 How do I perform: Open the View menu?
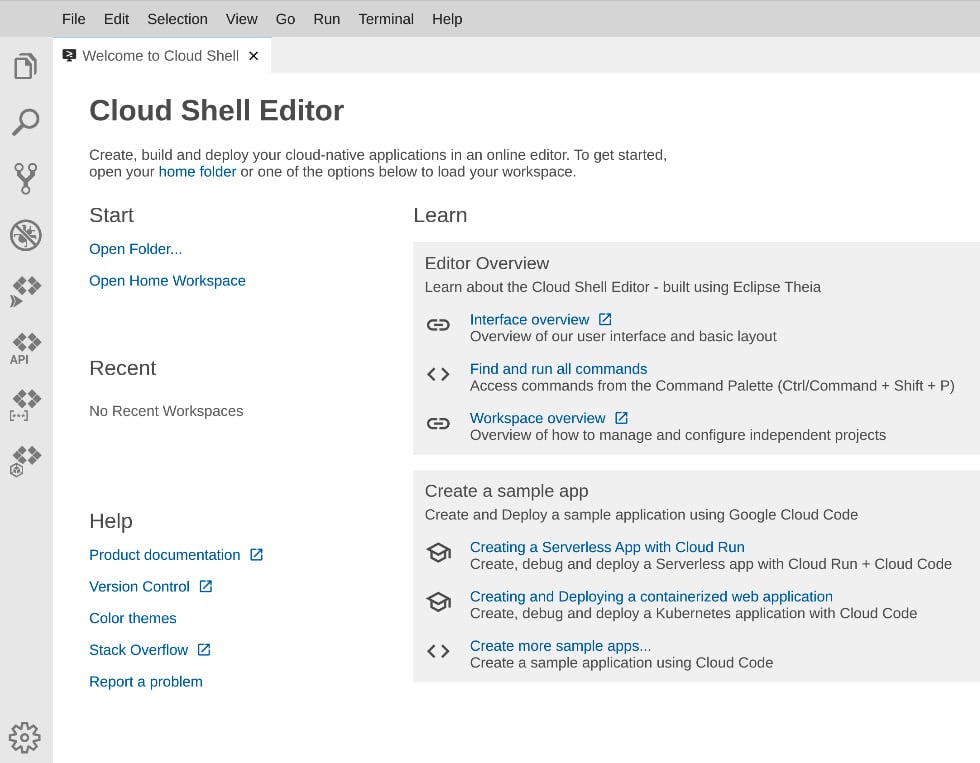(x=242, y=19)
